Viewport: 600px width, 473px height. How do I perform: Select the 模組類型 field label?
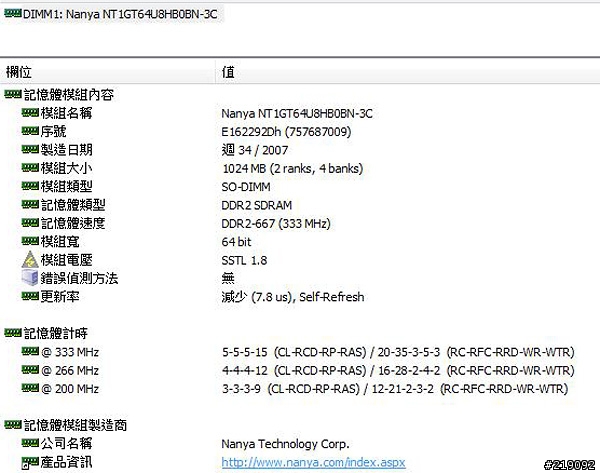(x=66, y=186)
